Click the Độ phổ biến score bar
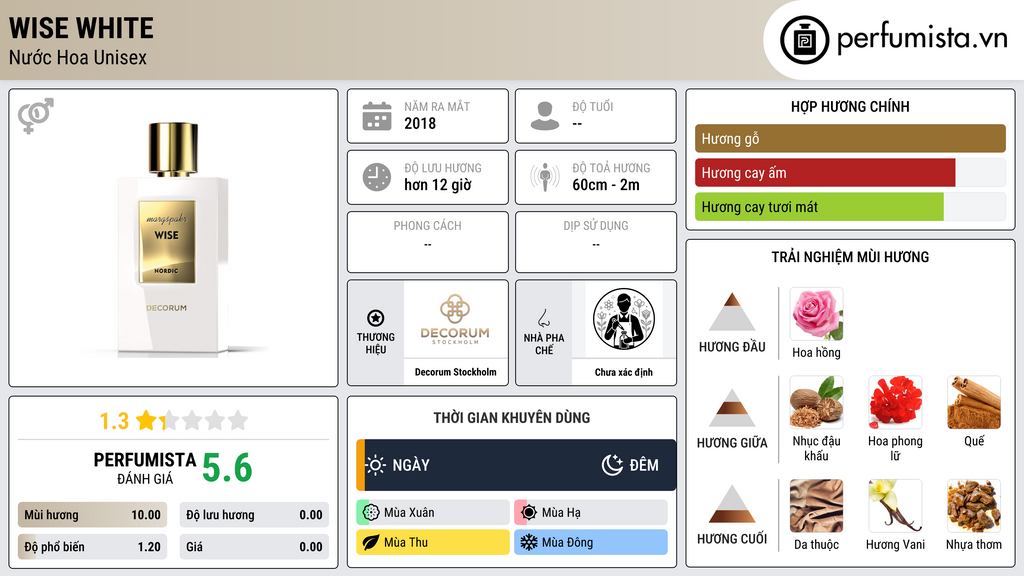 tap(92, 547)
